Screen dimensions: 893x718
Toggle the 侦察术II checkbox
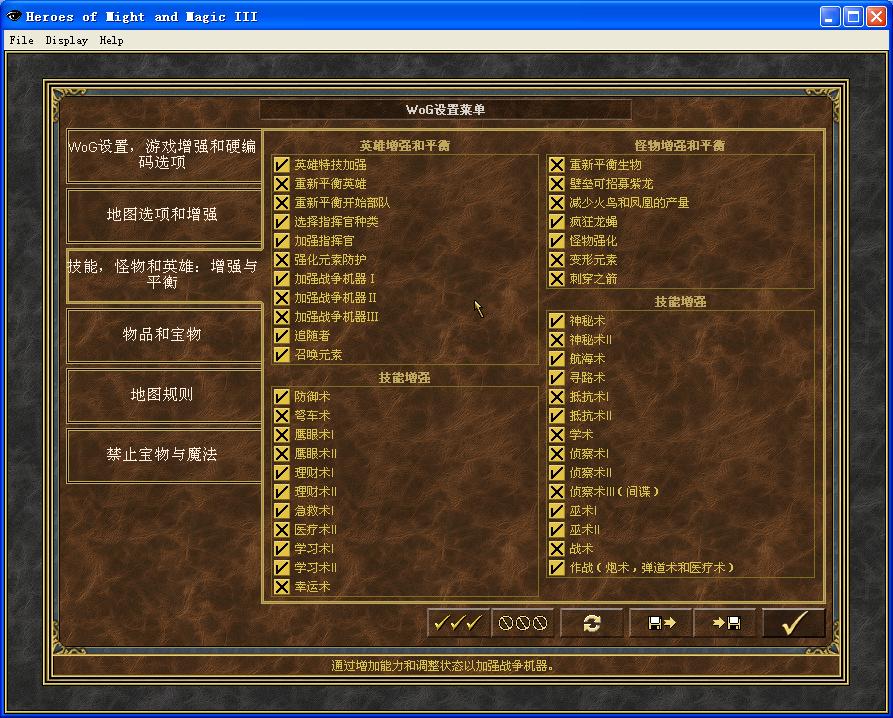pyautogui.click(x=556, y=473)
